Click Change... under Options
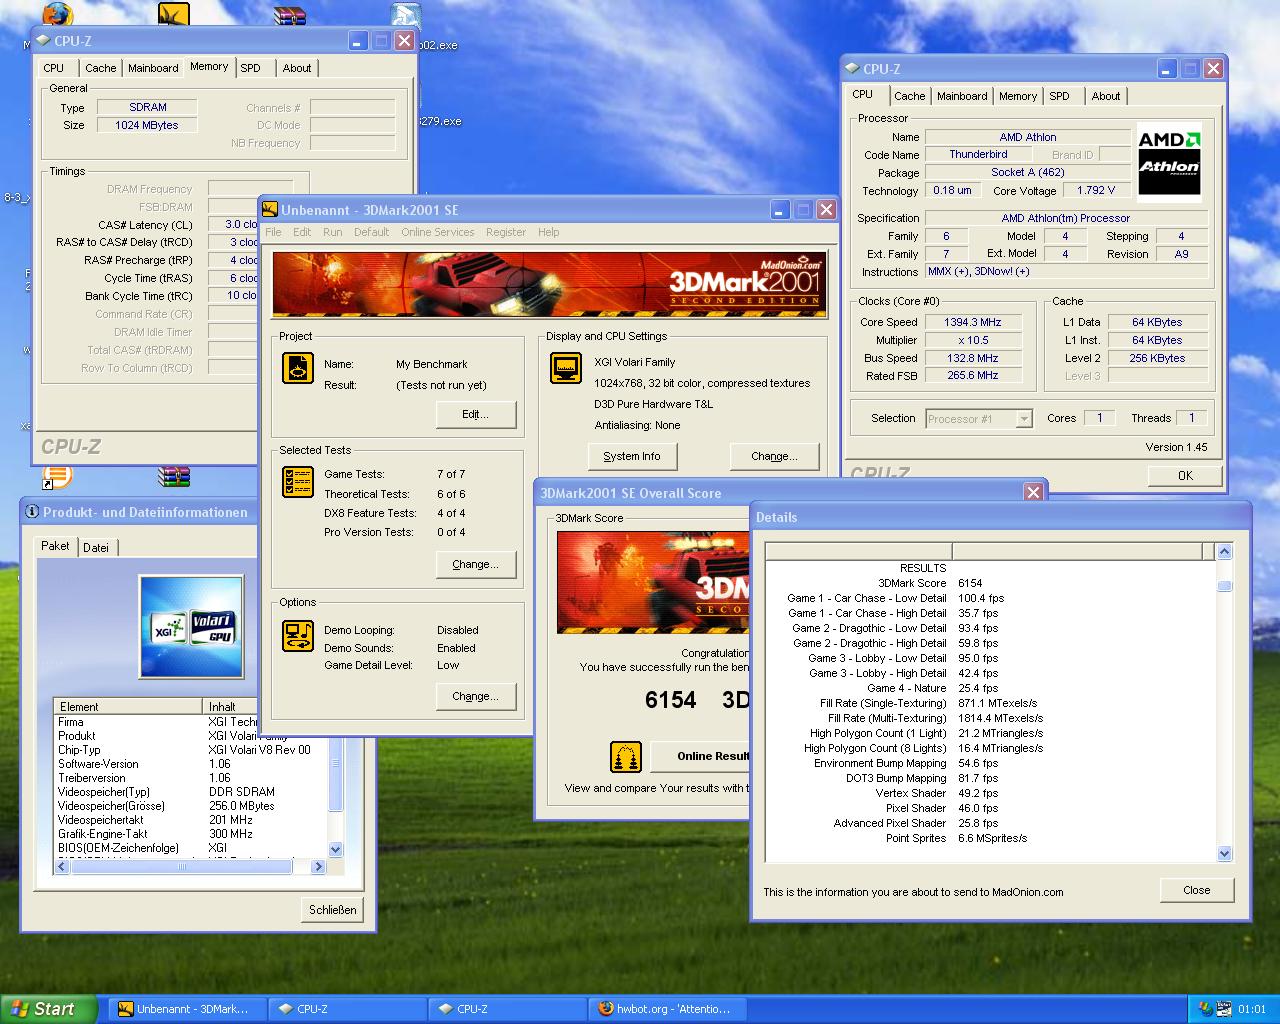 pos(476,696)
